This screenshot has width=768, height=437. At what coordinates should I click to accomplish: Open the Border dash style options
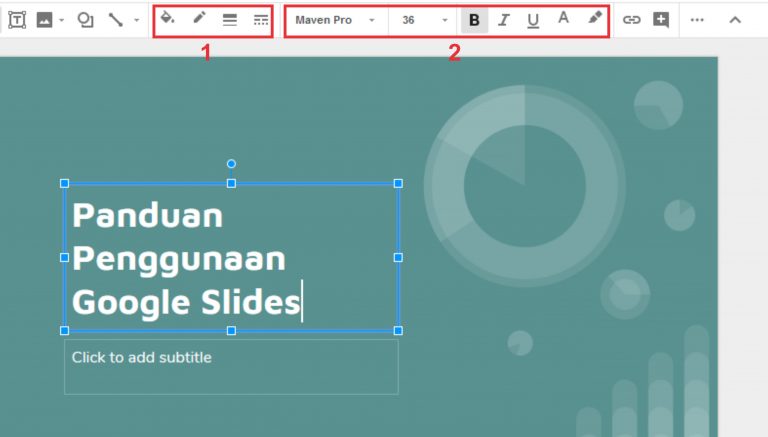point(260,20)
